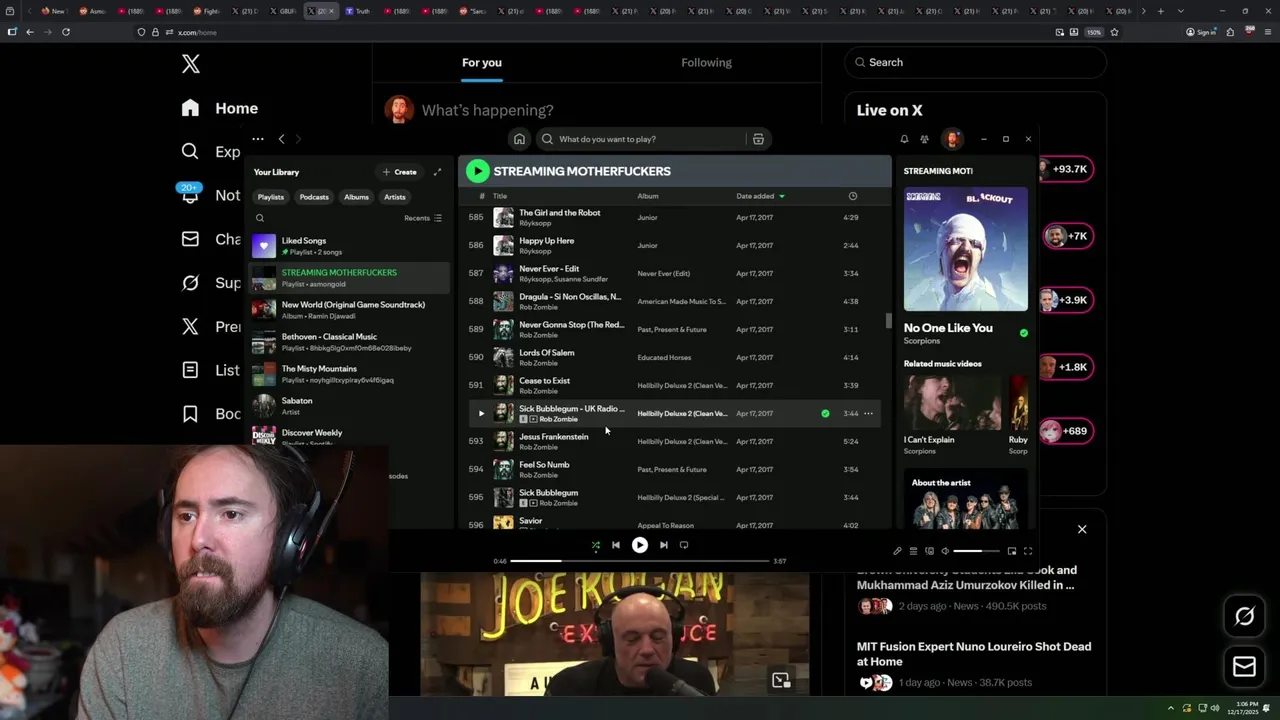Bookmark page with star icon
The height and width of the screenshot is (720, 1280).
click(1114, 32)
